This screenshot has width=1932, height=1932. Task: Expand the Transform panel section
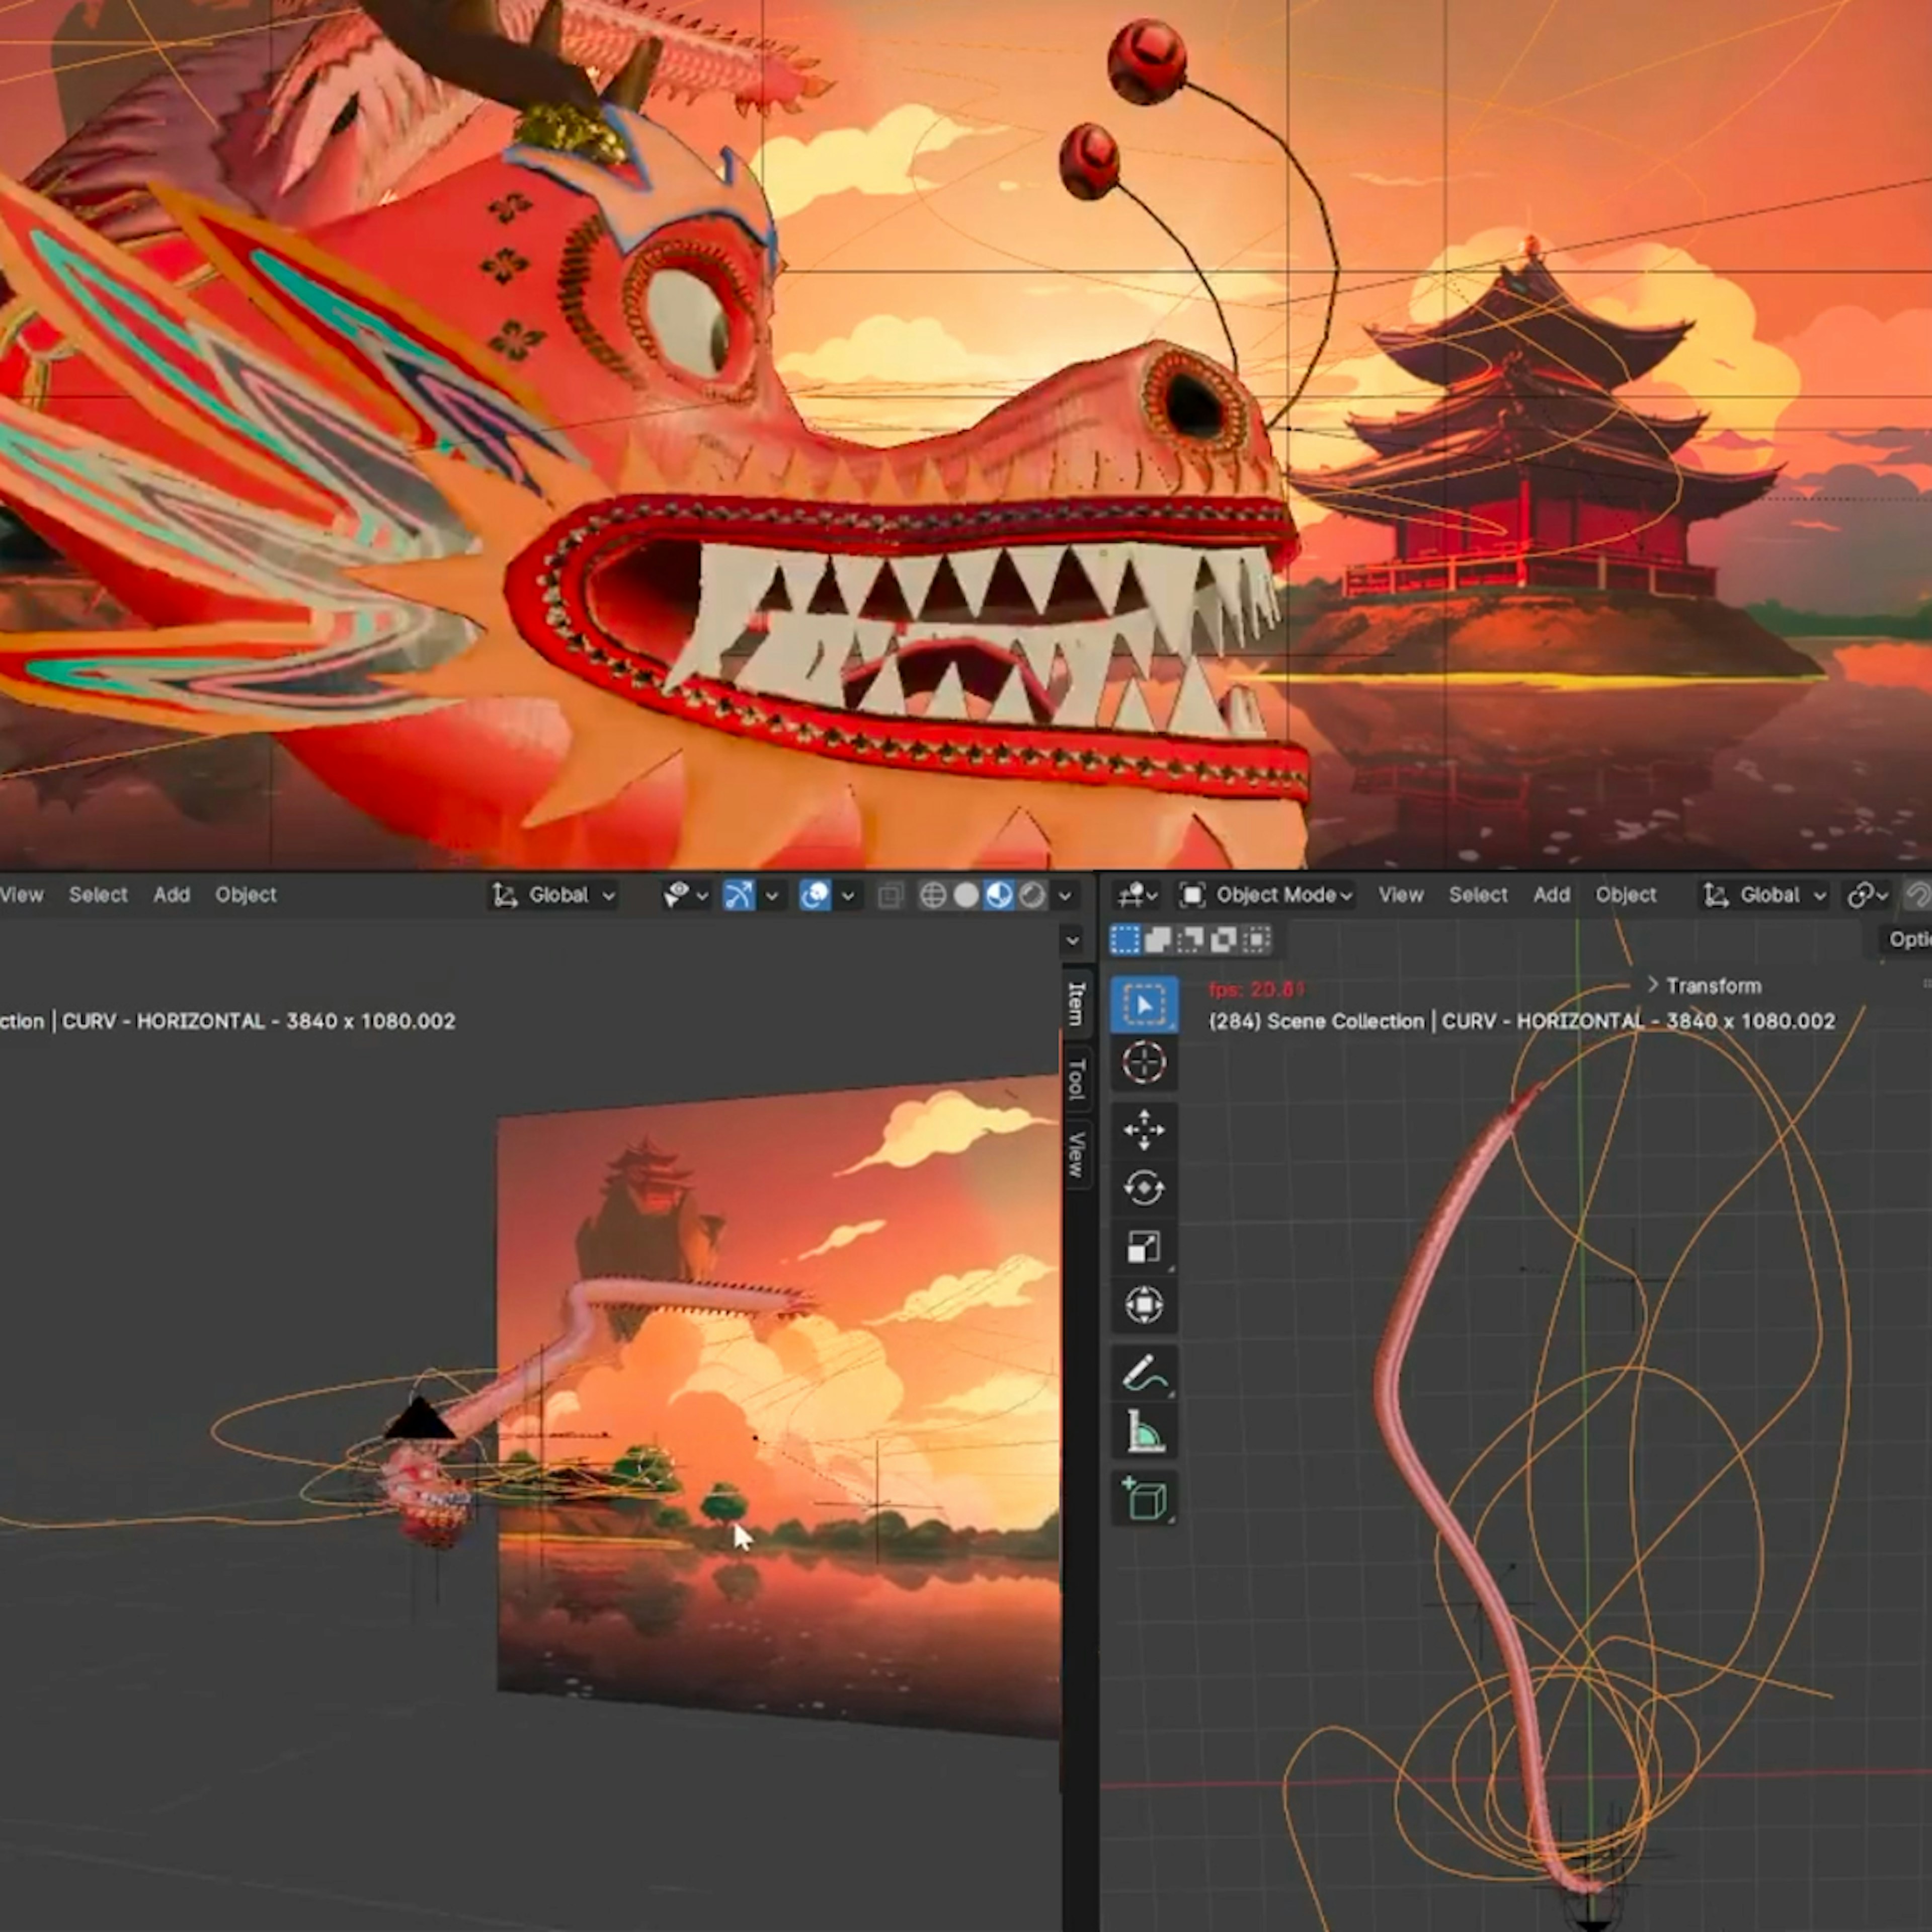tap(1704, 986)
